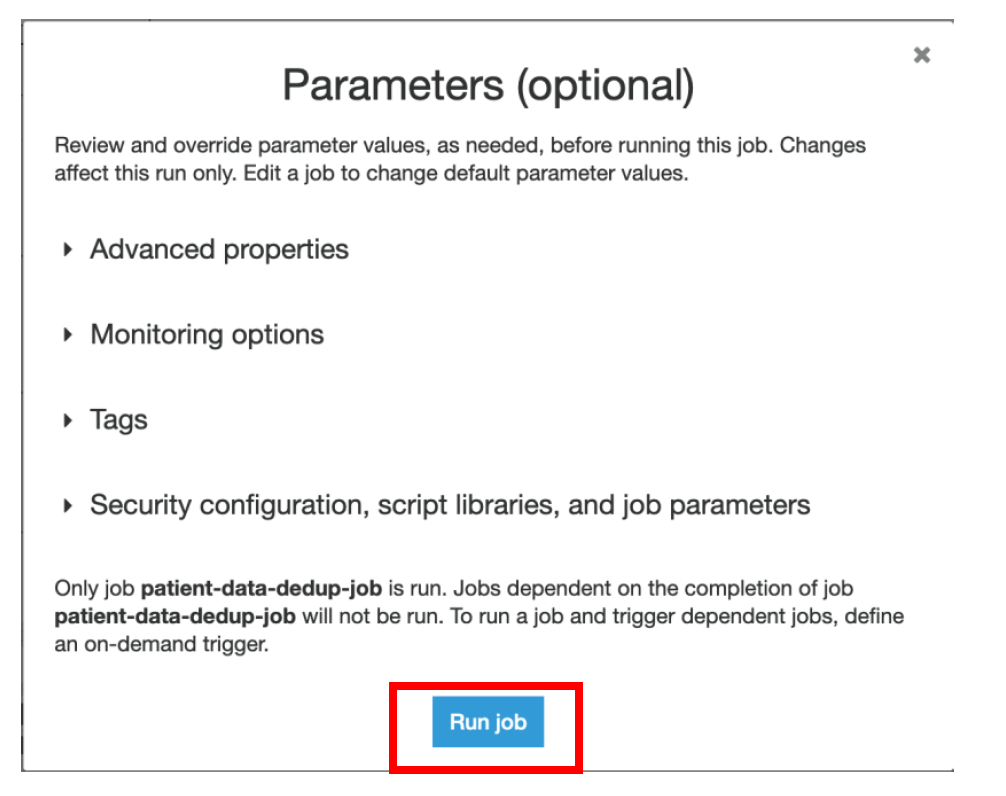The width and height of the screenshot is (1006, 796).
Task: Click the triangle arrow beside Advanced properties
Action: pyautogui.click(x=67, y=250)
